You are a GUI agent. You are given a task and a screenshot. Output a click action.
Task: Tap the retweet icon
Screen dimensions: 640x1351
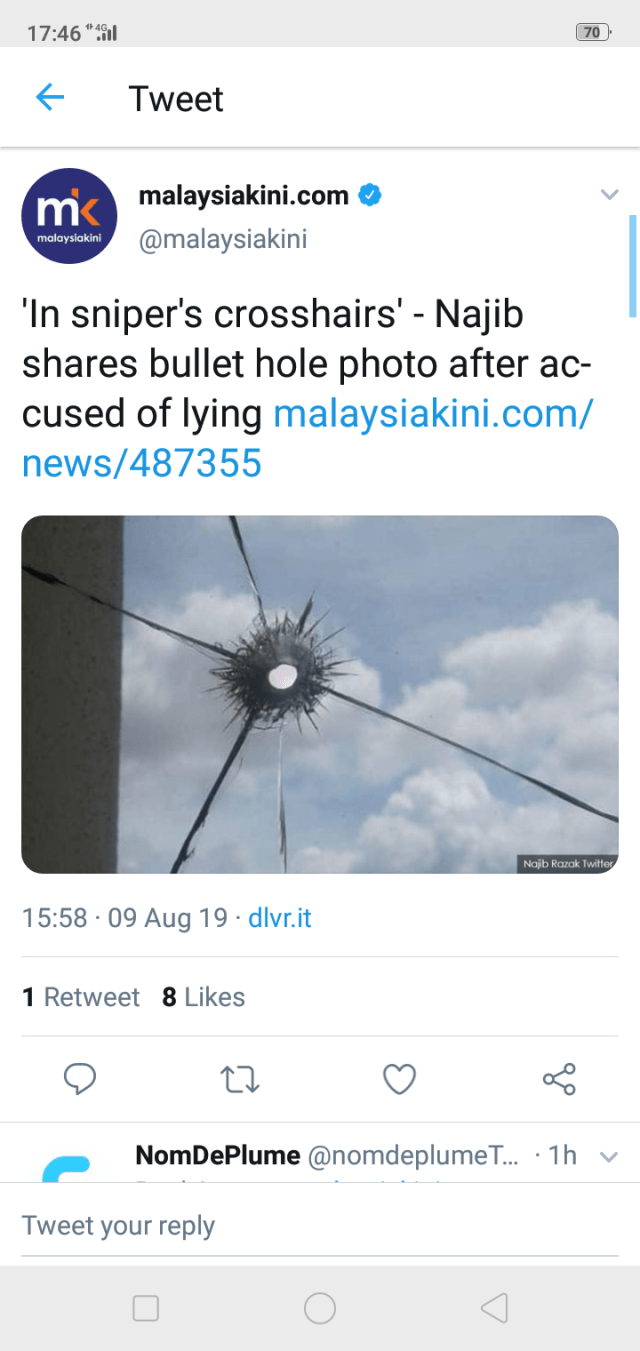(240, 1079)
